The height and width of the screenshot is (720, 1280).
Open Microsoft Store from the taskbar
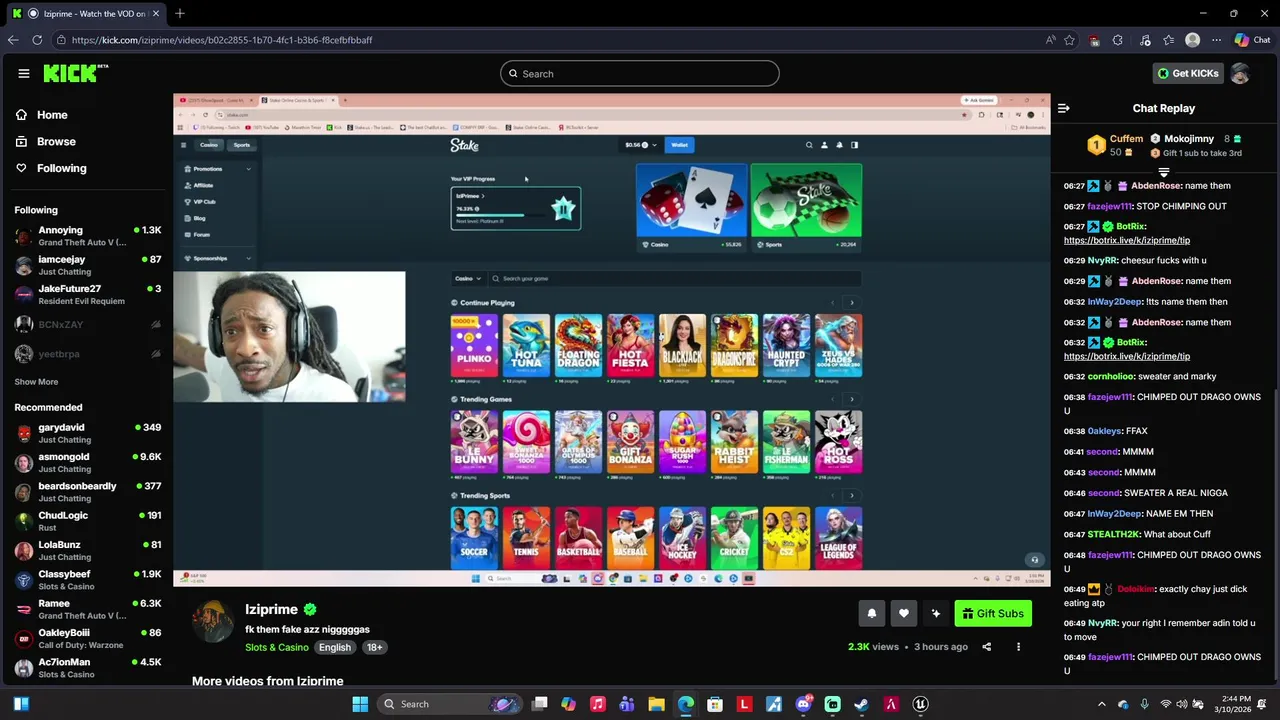click(x=715, y=704)
